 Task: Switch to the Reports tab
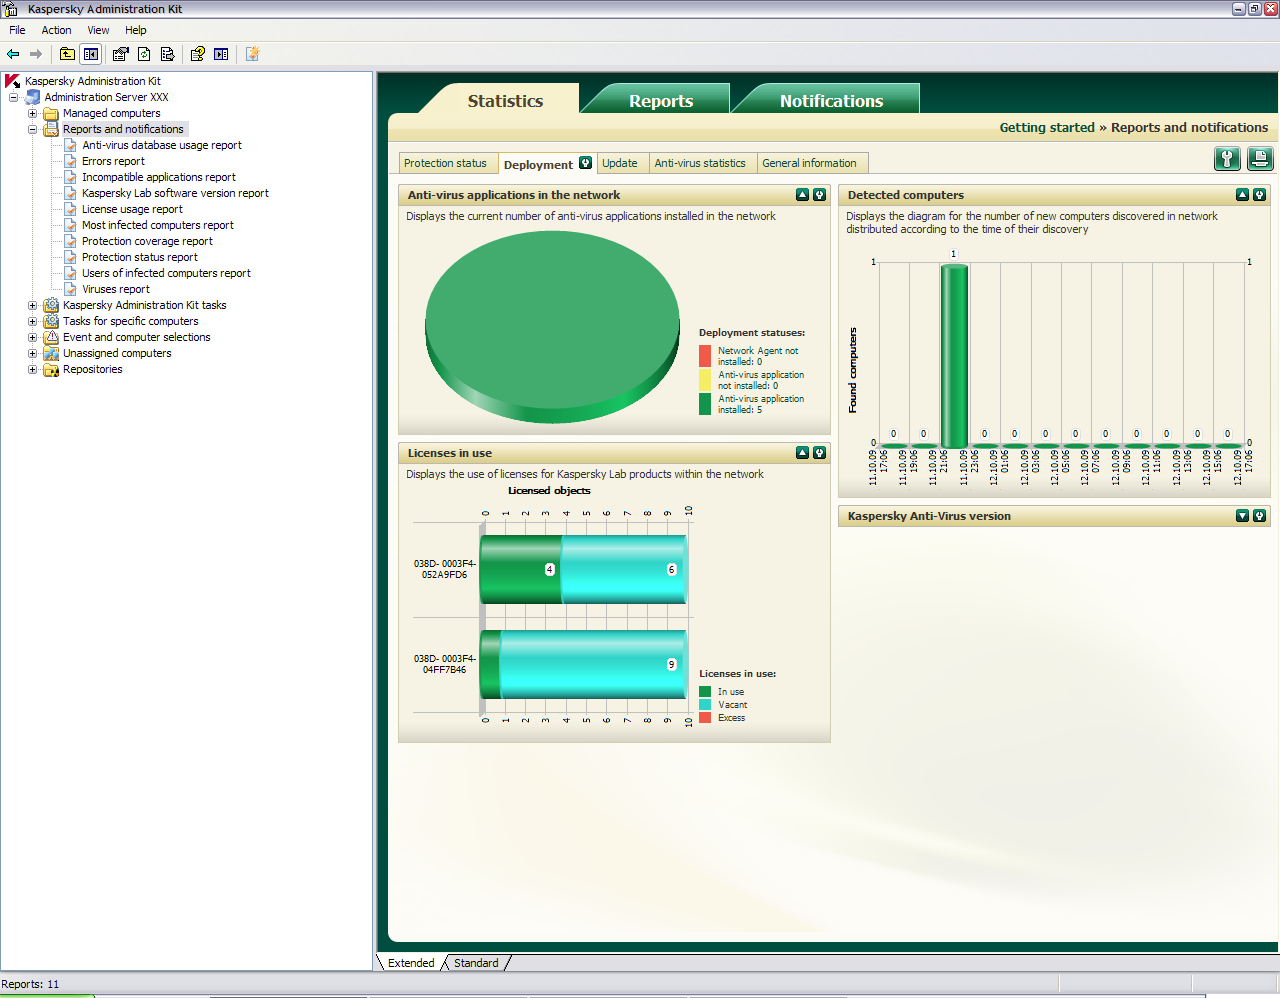click(661, 100)
